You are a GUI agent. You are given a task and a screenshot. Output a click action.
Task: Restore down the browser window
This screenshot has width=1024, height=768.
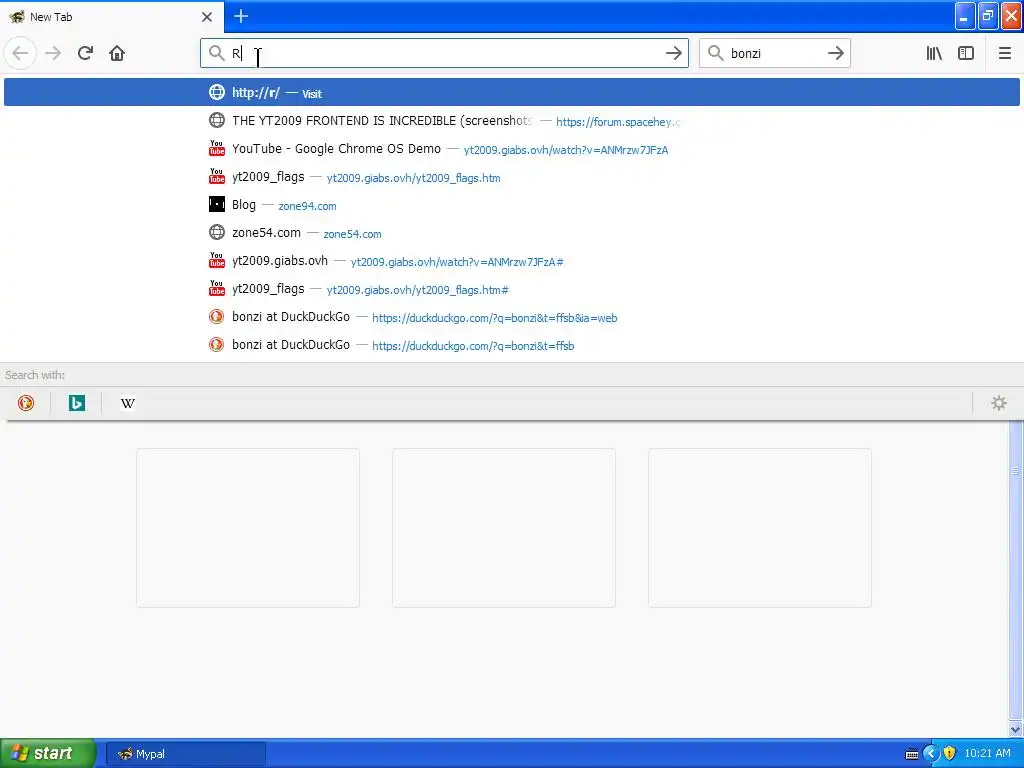point(988,16)
